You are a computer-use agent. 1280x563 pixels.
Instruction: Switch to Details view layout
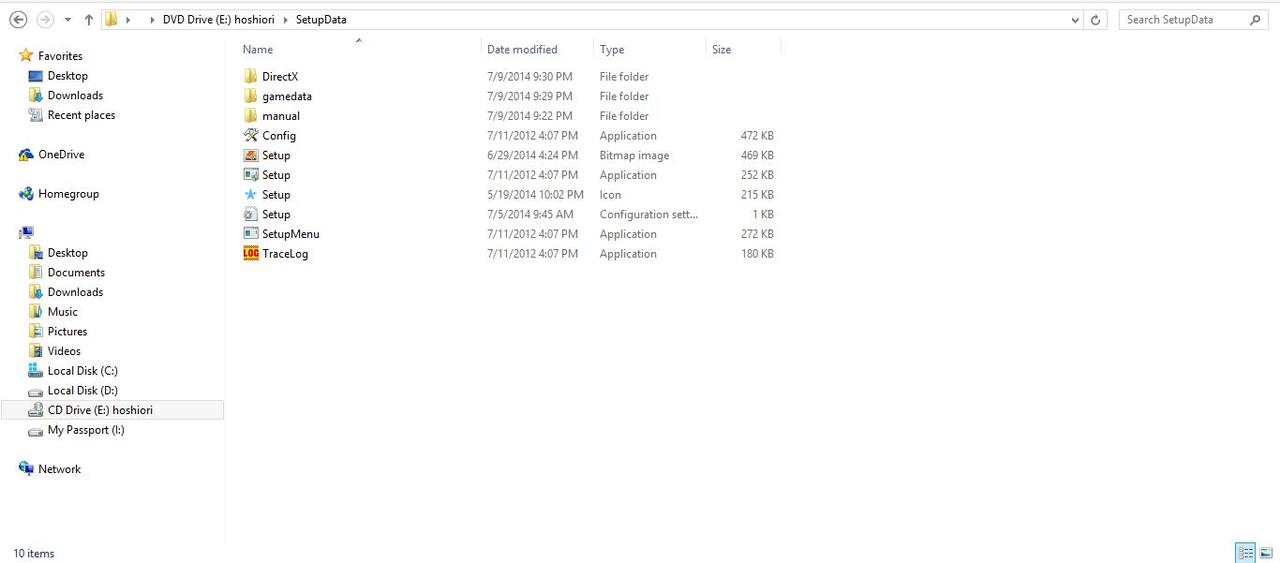1246,553
